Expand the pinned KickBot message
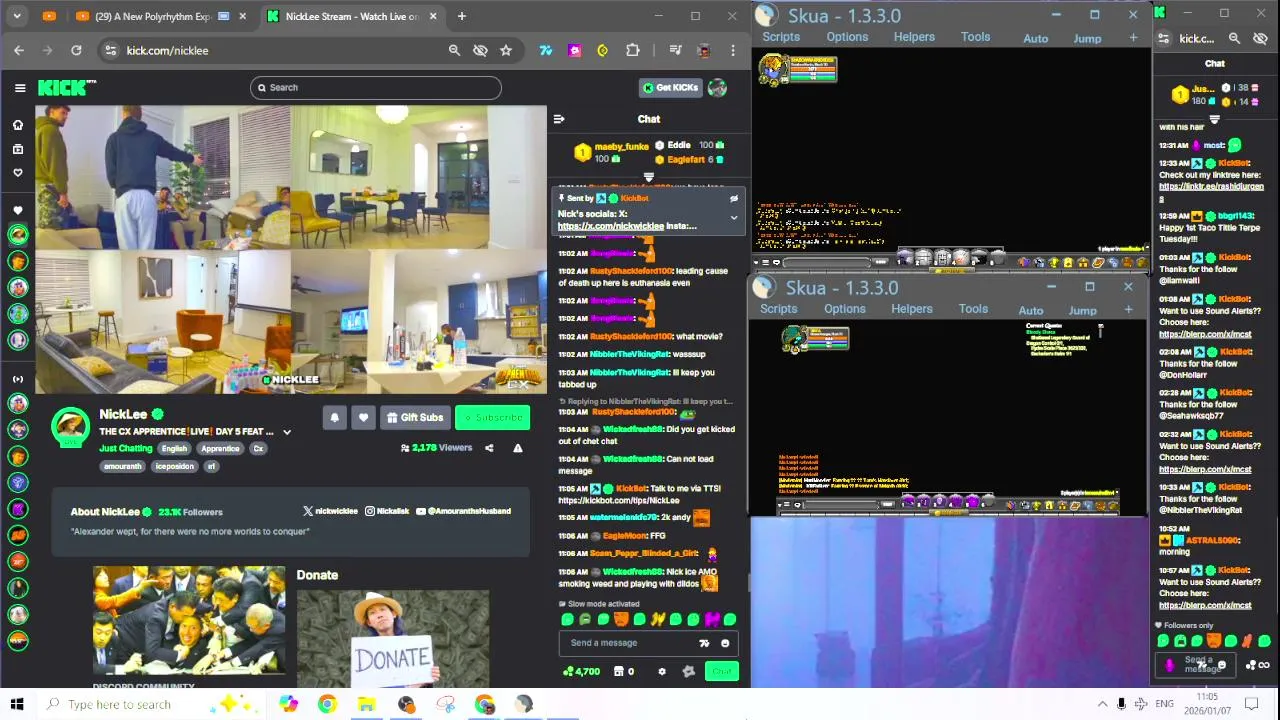1280x720 pixels. 733,217
